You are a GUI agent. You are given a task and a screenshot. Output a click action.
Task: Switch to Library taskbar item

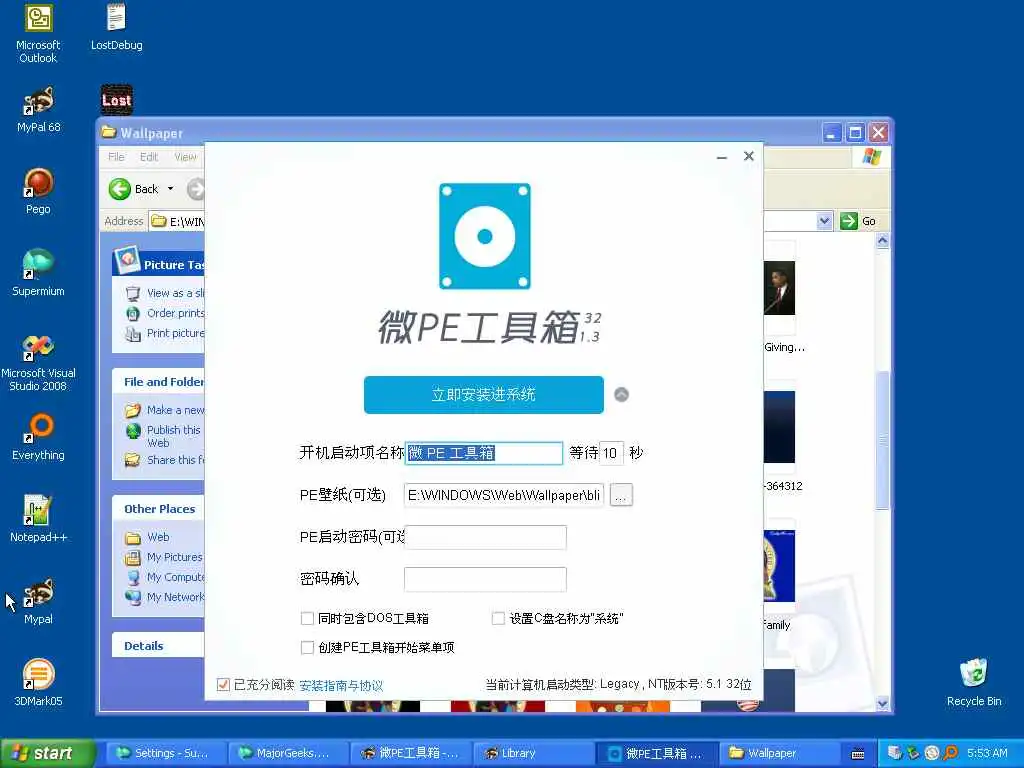(532, 753)
